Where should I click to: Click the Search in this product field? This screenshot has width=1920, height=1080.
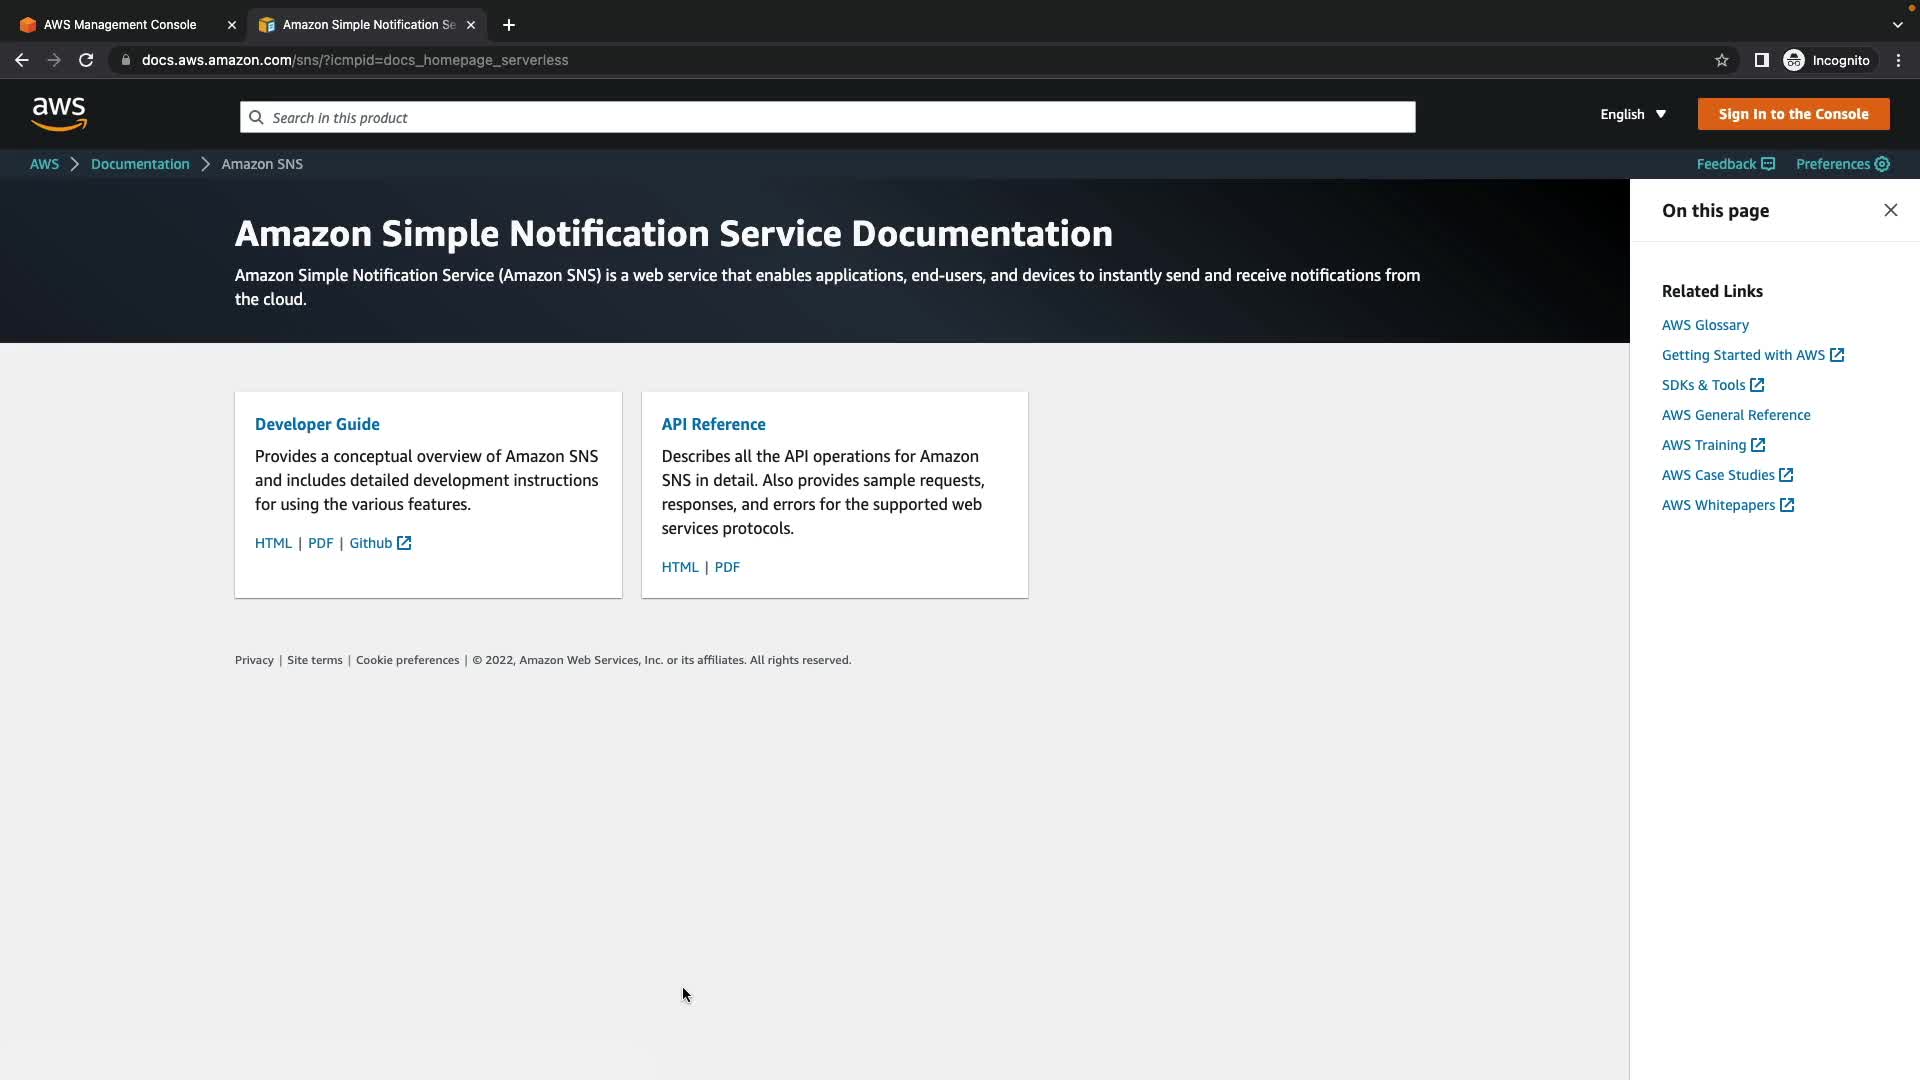(827, 118)
